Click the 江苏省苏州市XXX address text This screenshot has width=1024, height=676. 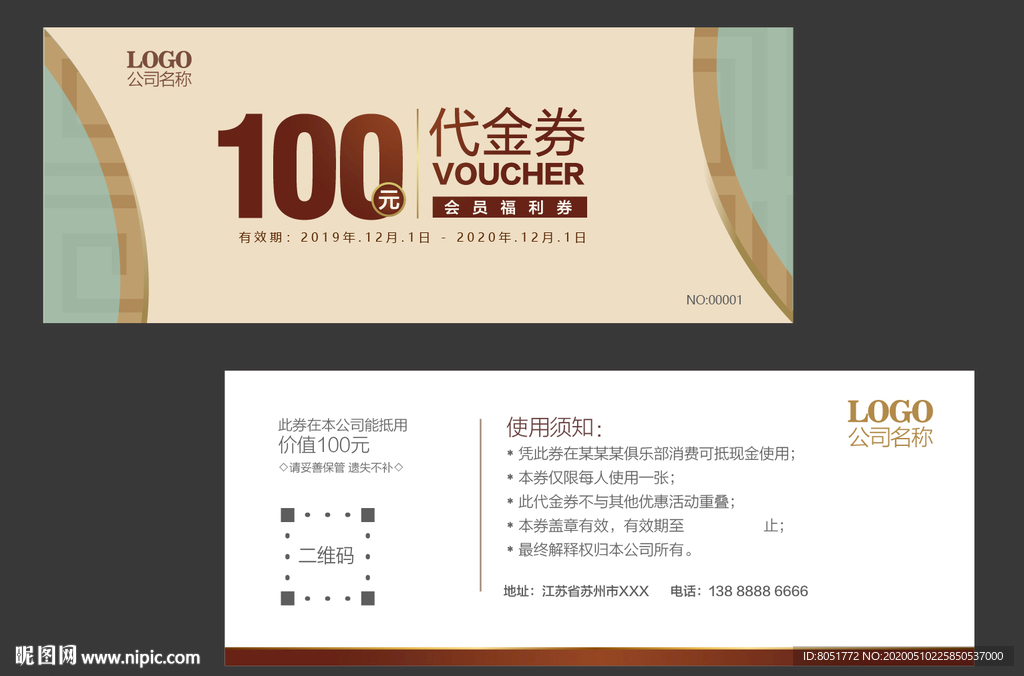595,591
